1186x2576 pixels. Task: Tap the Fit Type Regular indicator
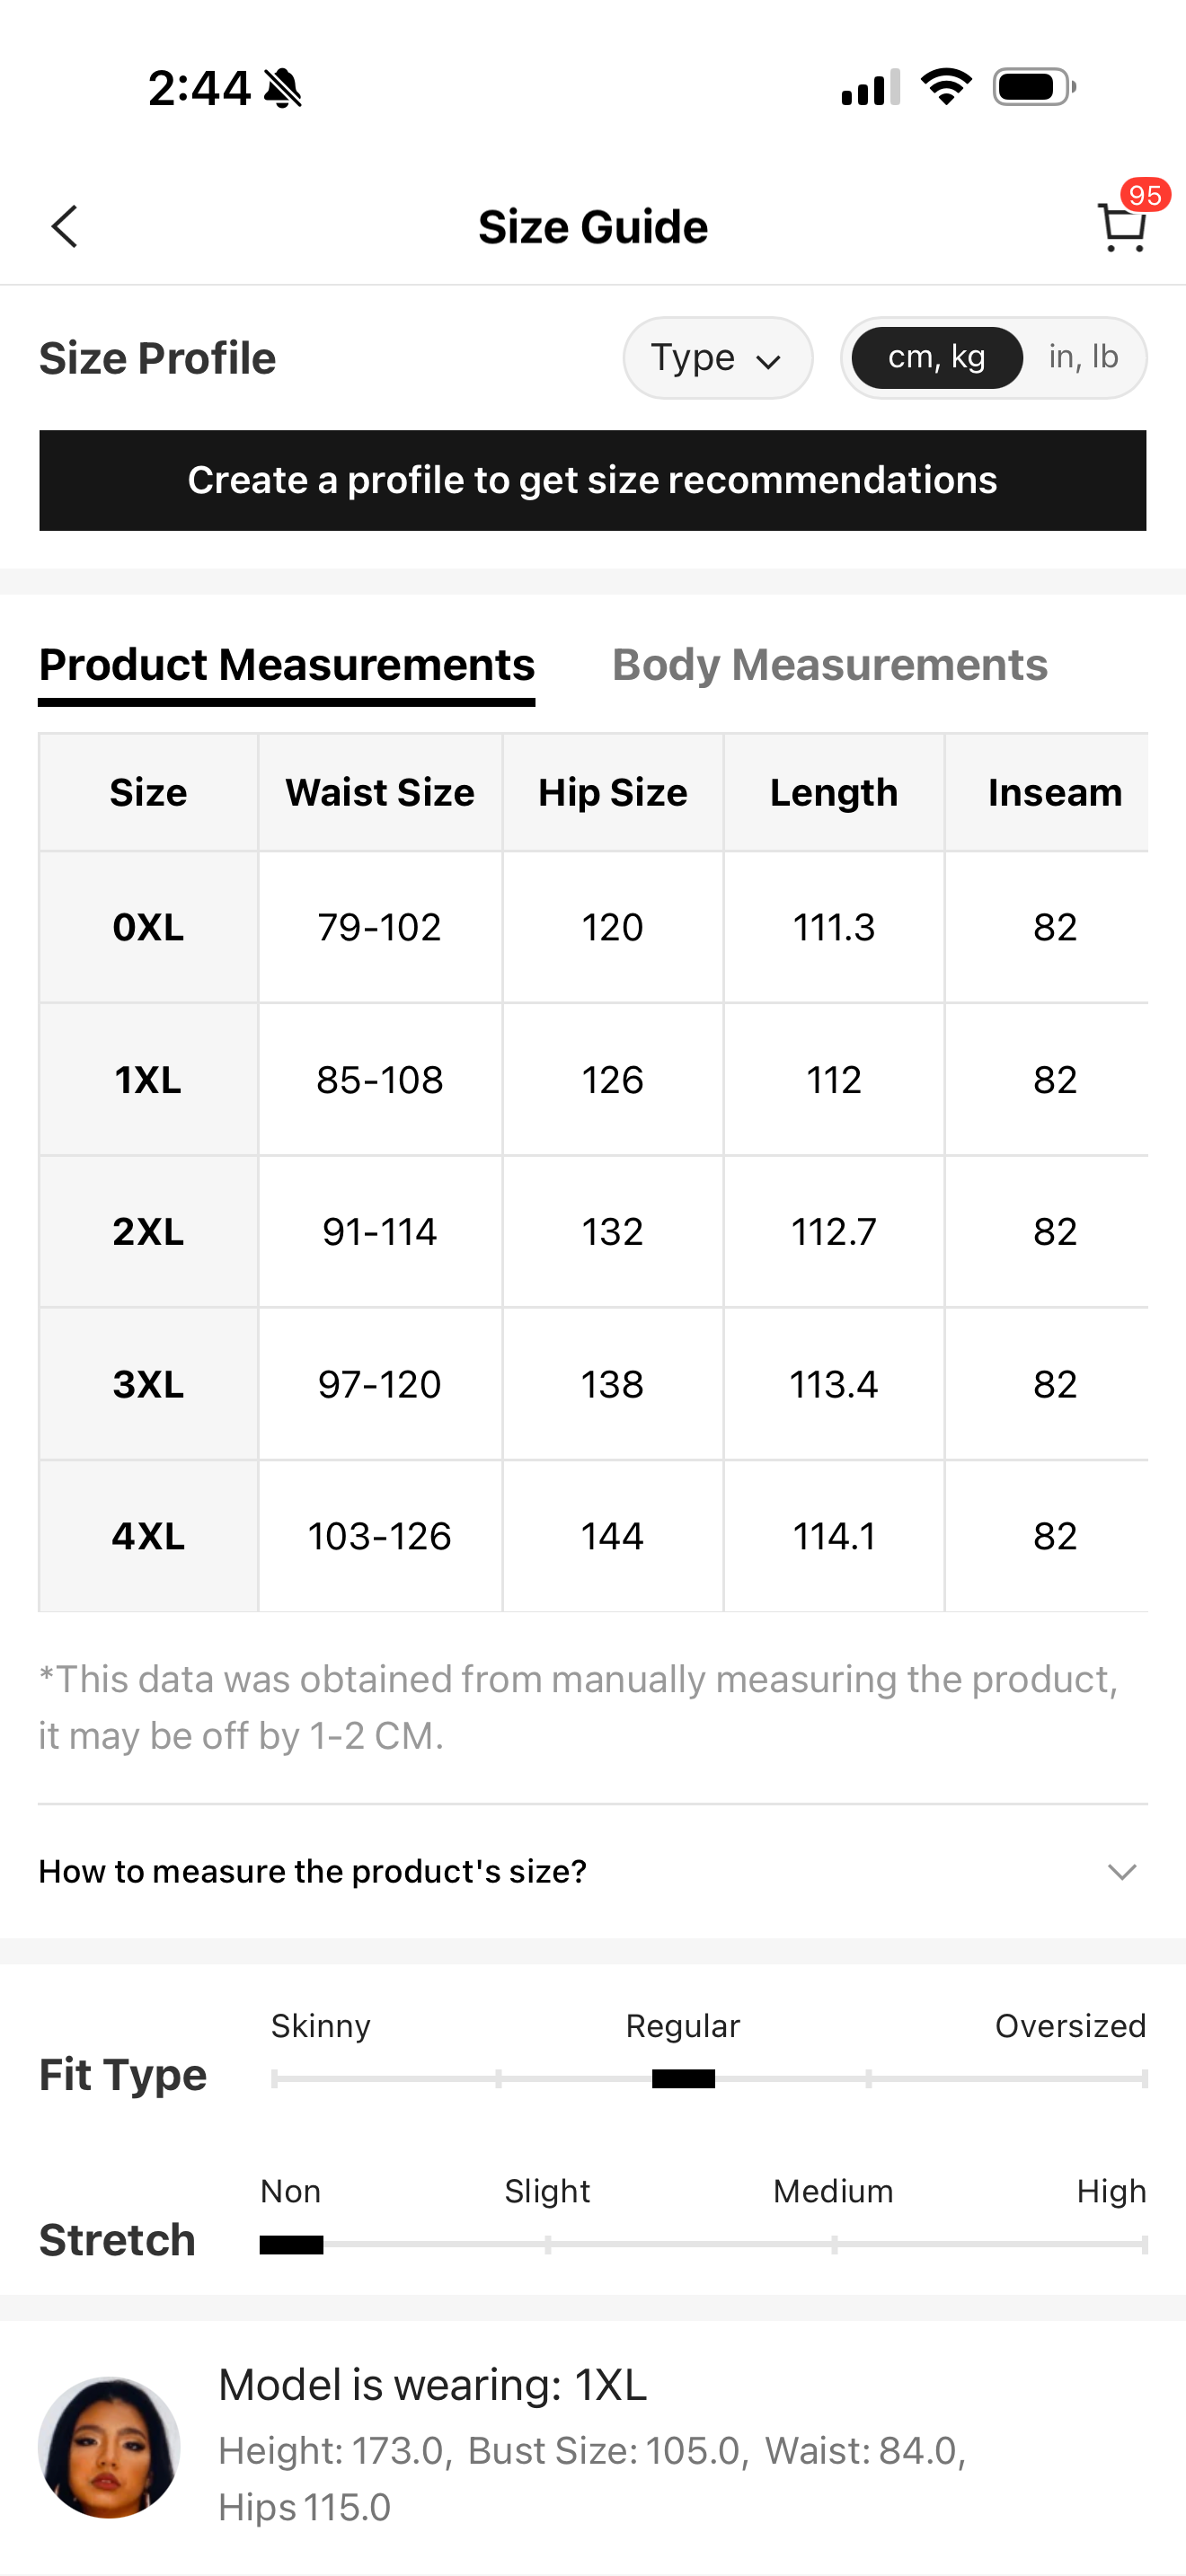point(683,2079)
